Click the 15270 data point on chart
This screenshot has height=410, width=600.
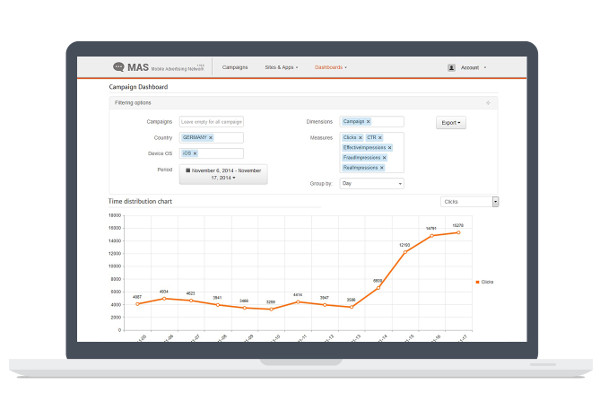458,232
